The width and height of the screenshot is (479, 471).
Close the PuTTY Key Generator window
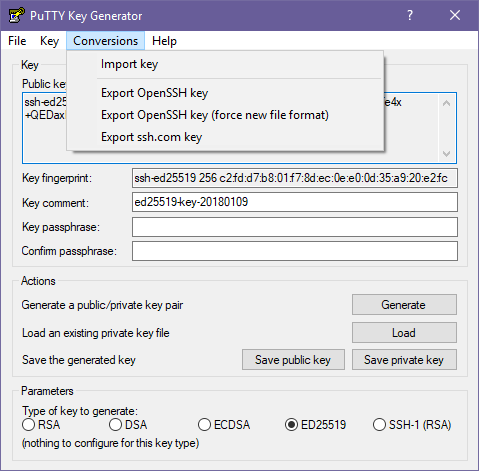coord(455,15)
